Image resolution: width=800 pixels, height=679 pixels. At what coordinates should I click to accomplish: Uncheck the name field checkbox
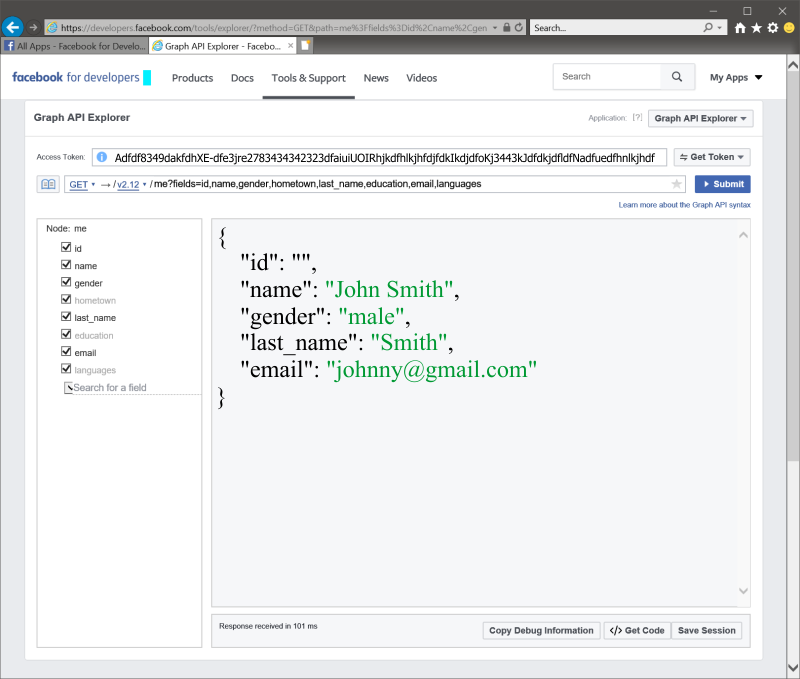click(66, 265)
